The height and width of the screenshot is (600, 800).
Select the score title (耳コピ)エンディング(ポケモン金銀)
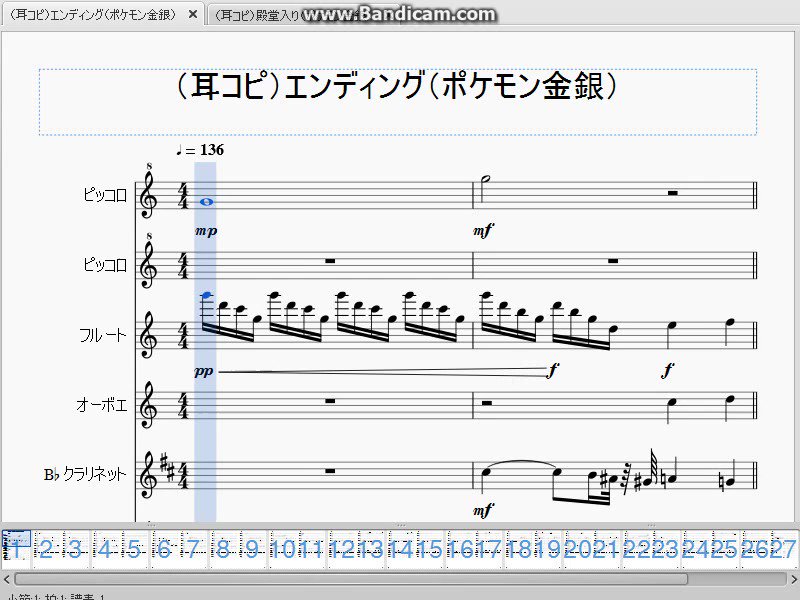(397, 86)
